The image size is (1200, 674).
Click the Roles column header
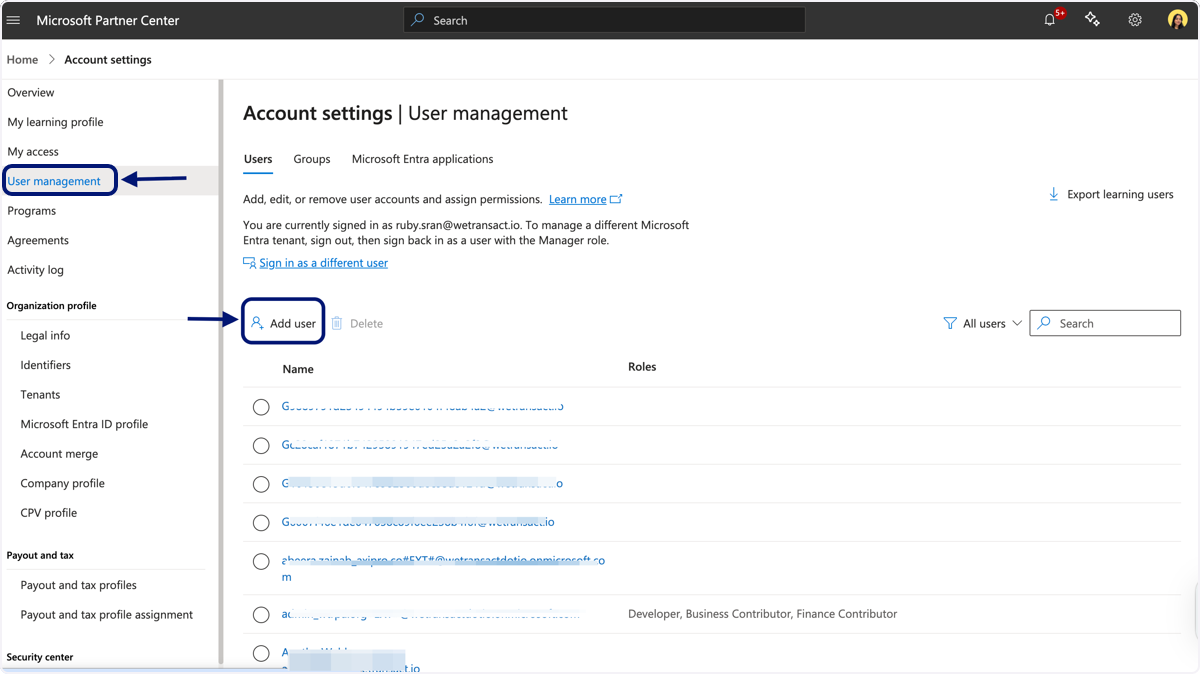pyautogui.click(x=642, y=367)
